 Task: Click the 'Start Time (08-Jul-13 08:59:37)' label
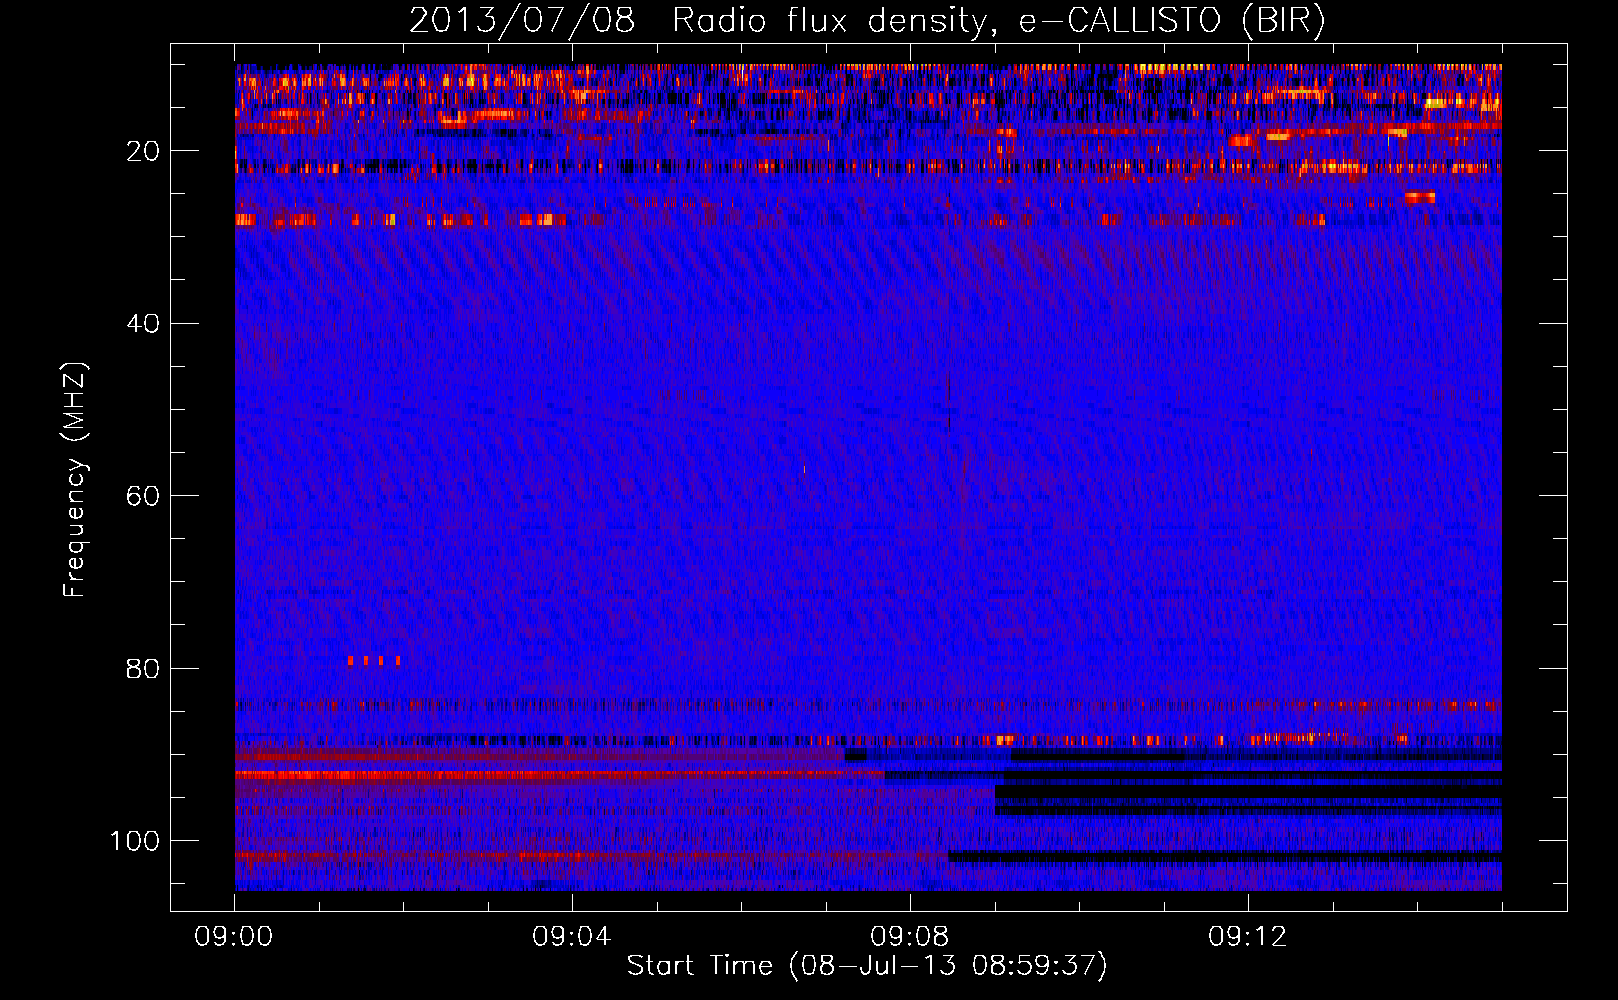tap(867, 966)
